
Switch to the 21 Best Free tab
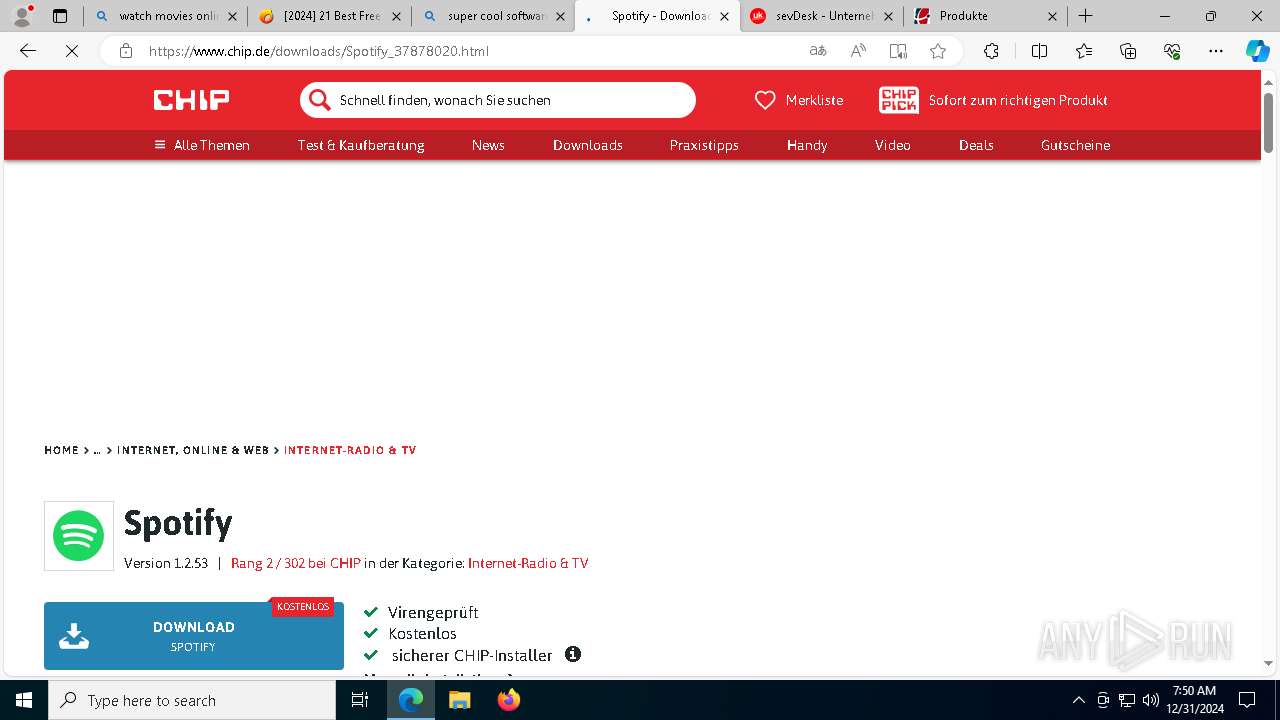[x=329, y=16]
